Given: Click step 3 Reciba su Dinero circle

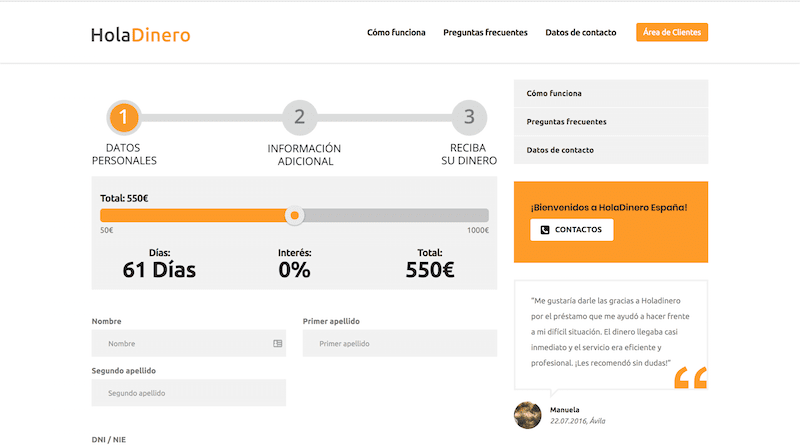Looking at the screenshot, I should click(x=469, y=117).
